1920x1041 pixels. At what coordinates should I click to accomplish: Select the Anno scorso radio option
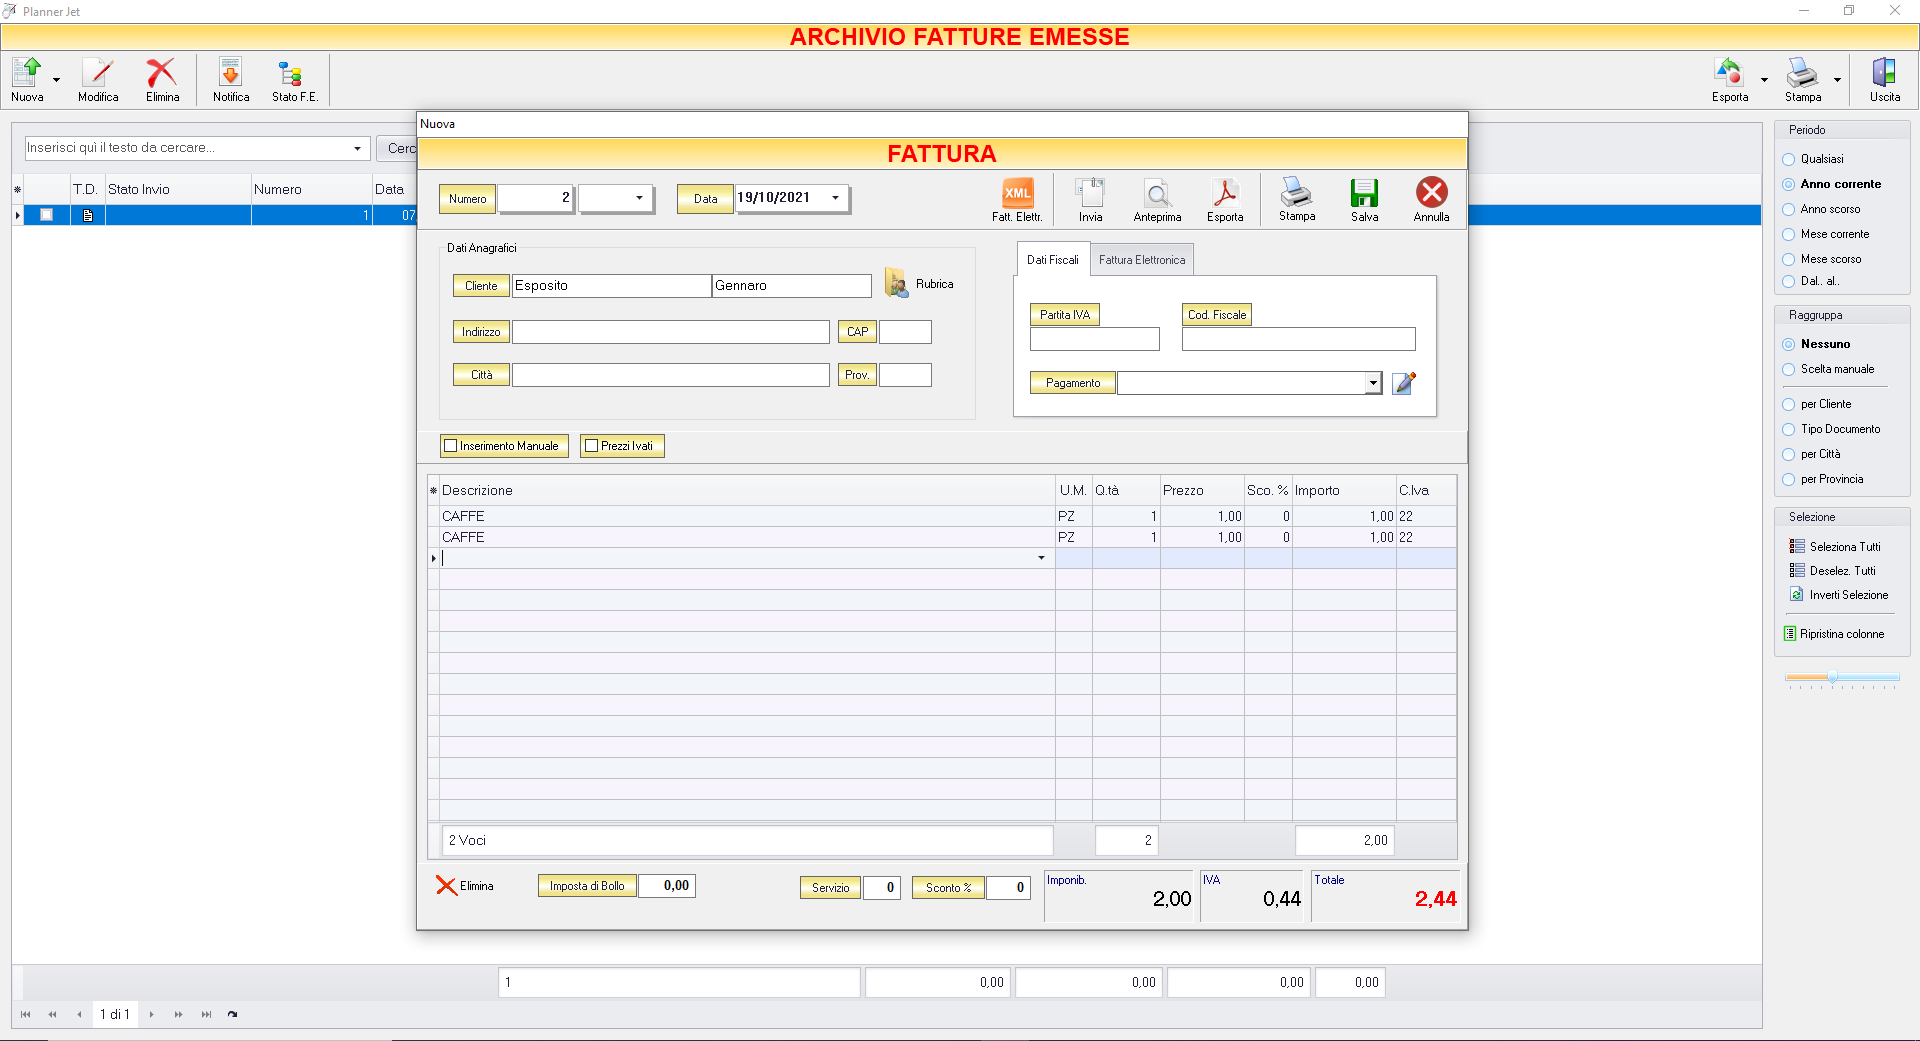1789,209
